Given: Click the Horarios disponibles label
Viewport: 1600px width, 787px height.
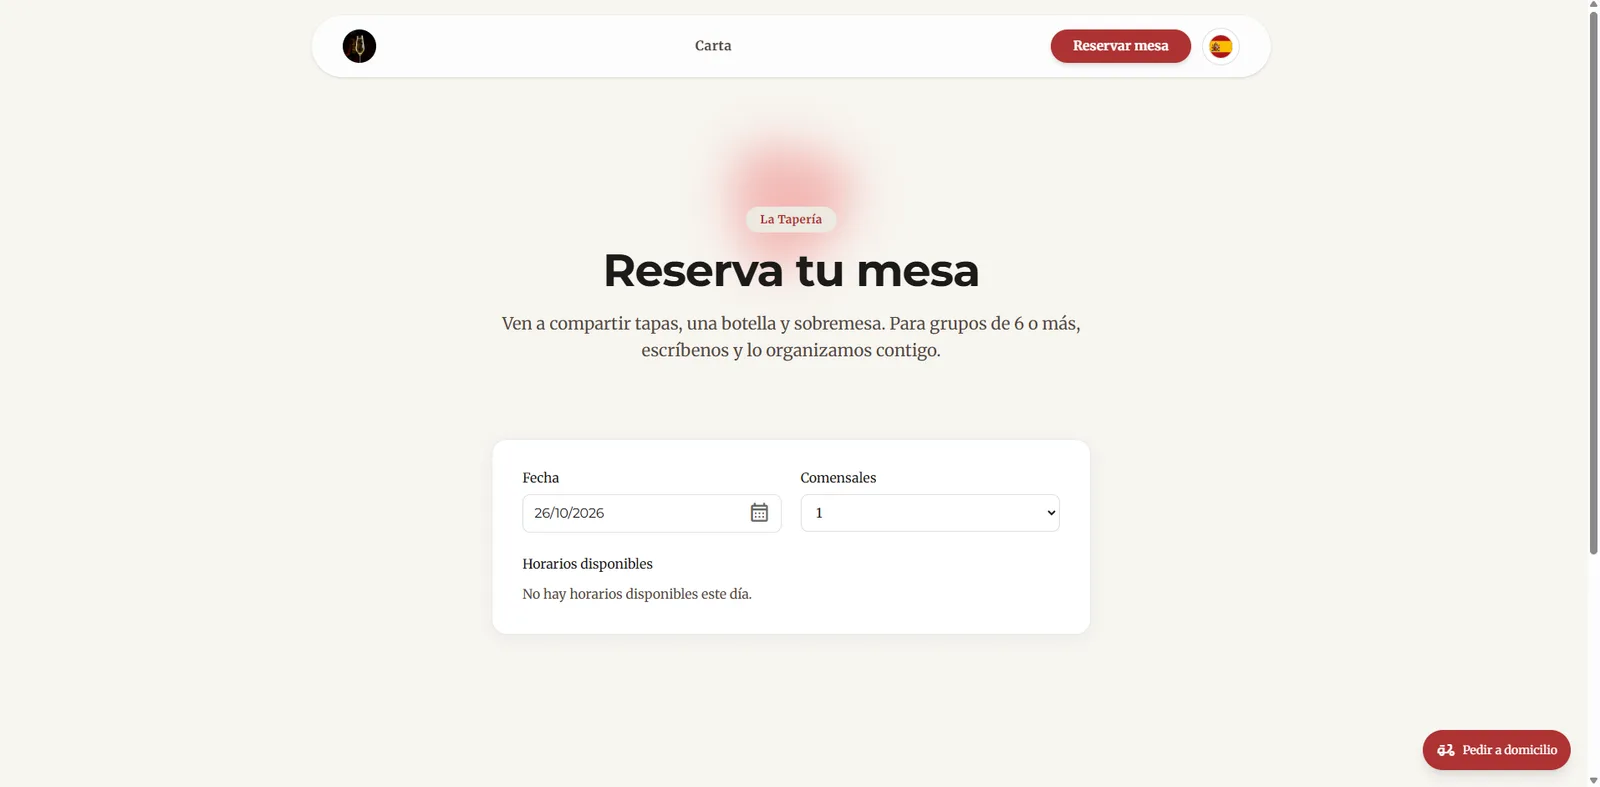Looking at the screenshot, I should [x=587, y=564].
